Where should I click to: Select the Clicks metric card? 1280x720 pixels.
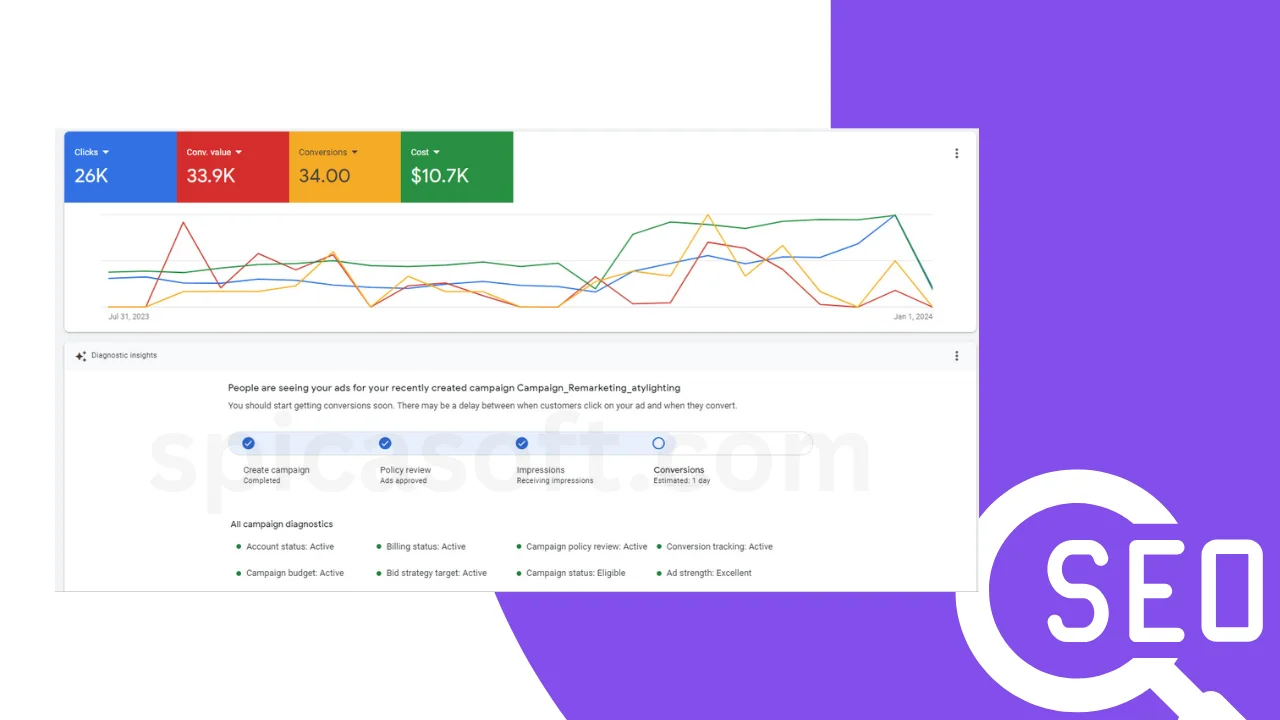click(x=120, y=167)
